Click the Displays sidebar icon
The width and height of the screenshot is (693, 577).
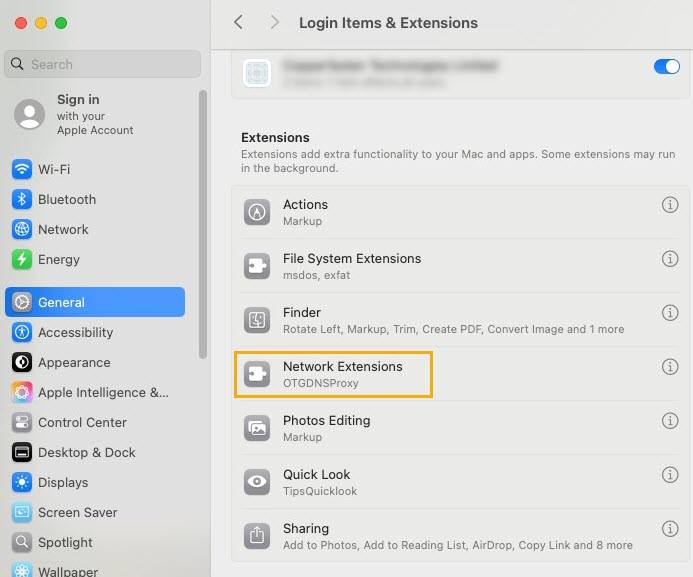[22, 483]
